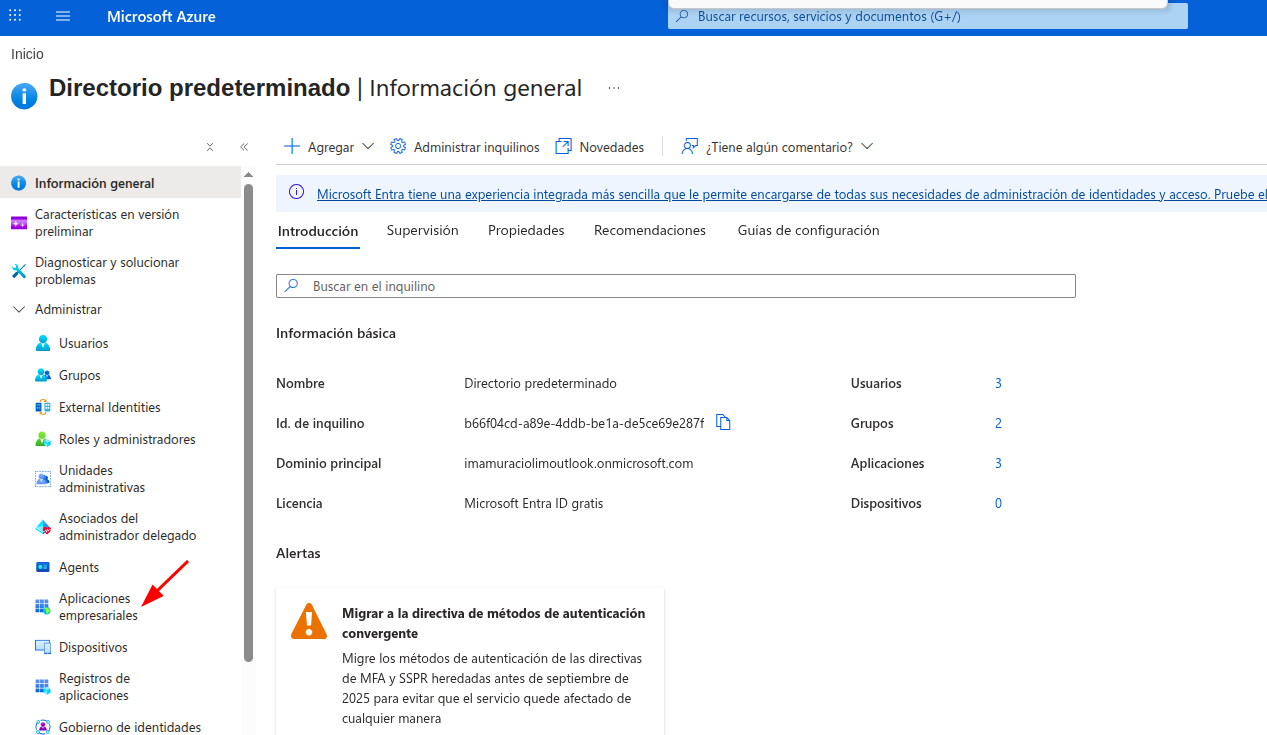
Task: Click the Dispositivos sidebar icon
Action: tap(43, 647)
